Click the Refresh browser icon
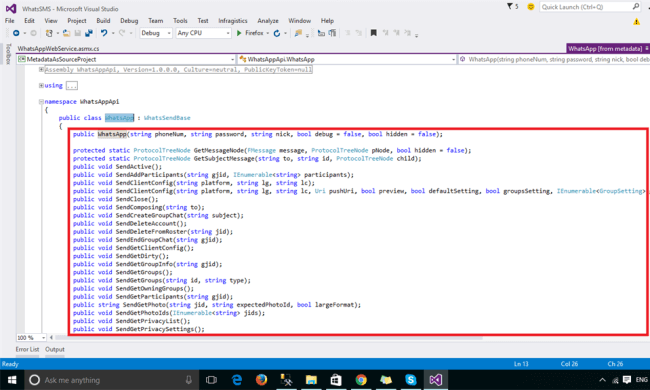Screen dimensions: 650x390 coord(277,33)
